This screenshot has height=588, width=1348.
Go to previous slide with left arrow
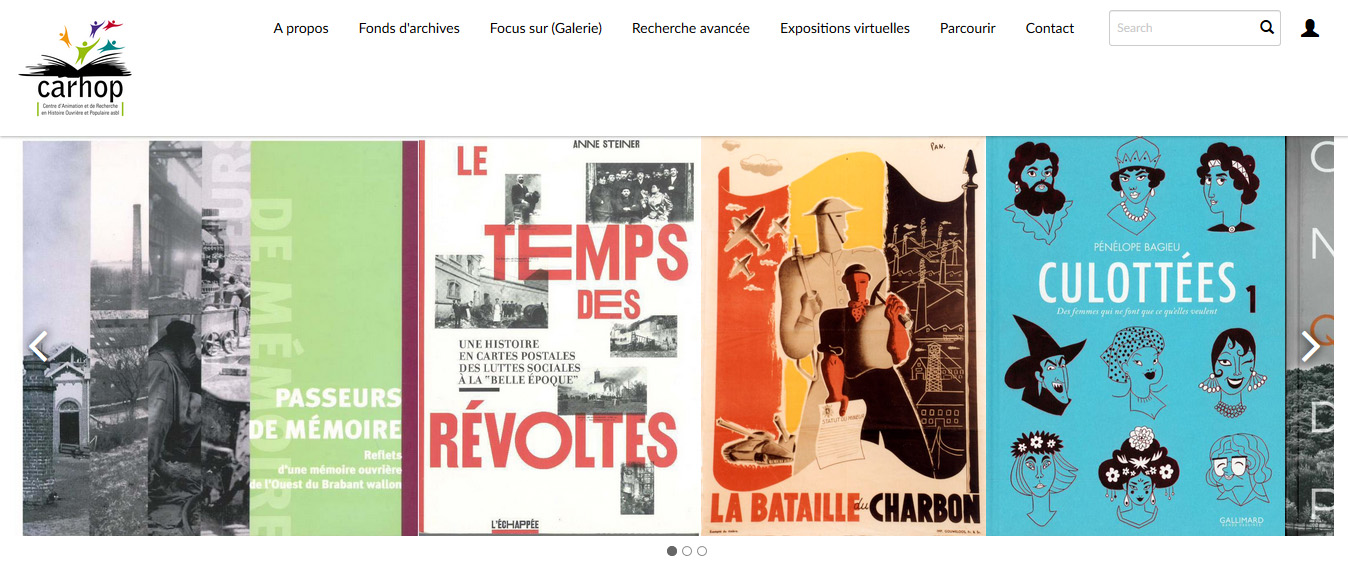coord(38,346)
